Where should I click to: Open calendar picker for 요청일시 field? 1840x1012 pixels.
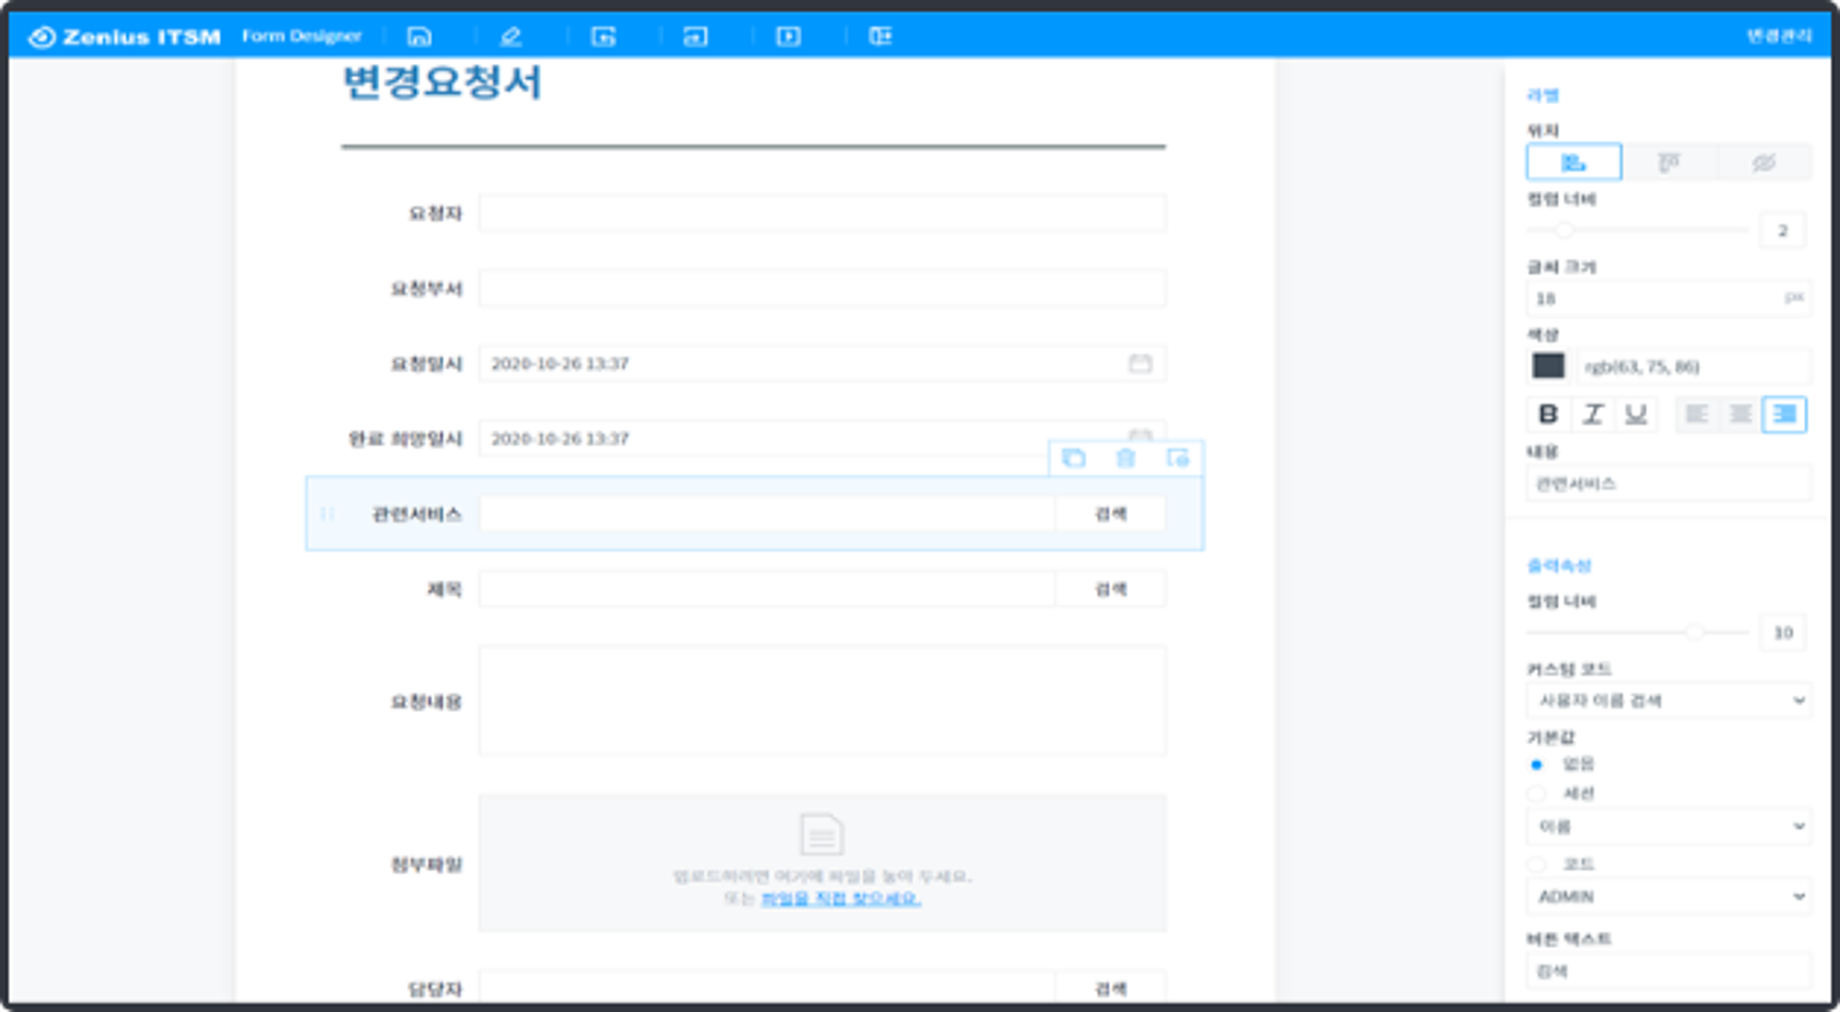[1140, 363]
